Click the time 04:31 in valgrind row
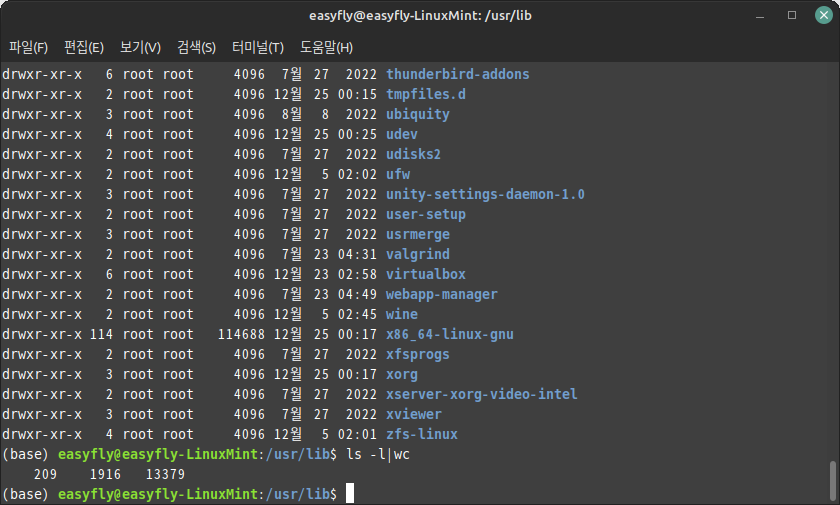Viewport: 840px width, 505px height. (357, 254)
